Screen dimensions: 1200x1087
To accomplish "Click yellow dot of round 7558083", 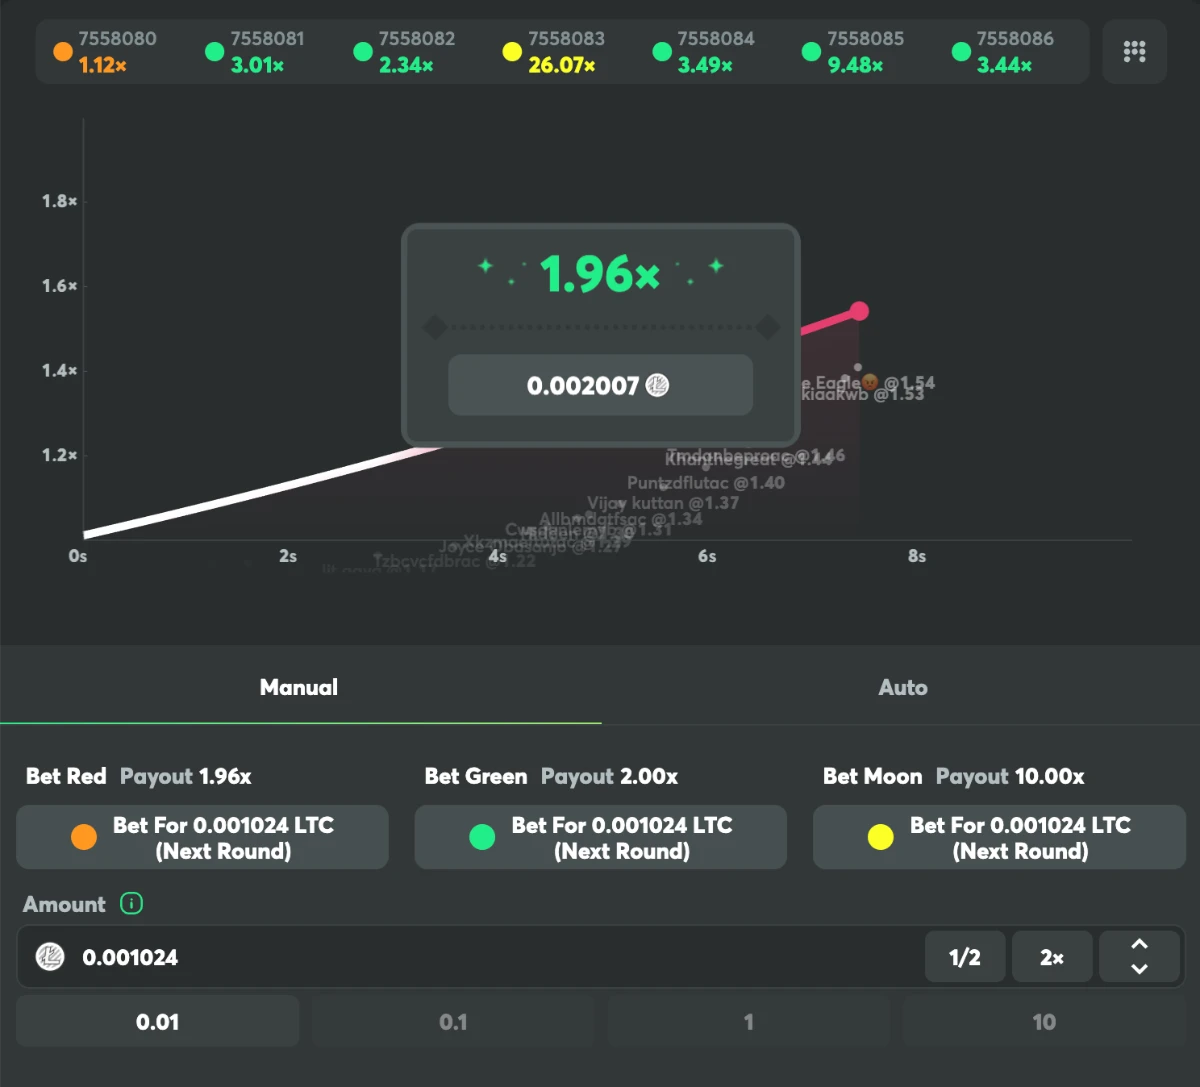I will click(512, 52).
